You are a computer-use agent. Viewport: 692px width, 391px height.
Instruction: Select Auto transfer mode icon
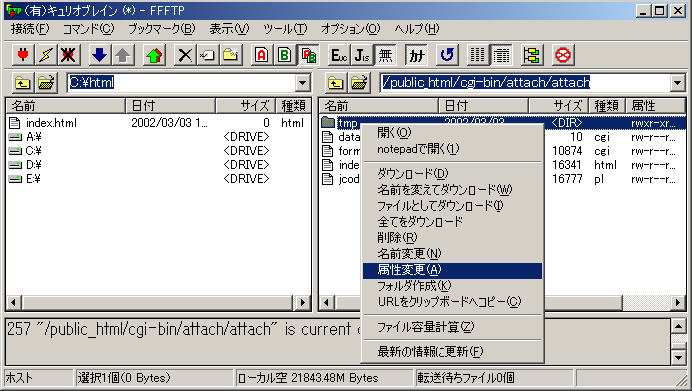[308, 56]
